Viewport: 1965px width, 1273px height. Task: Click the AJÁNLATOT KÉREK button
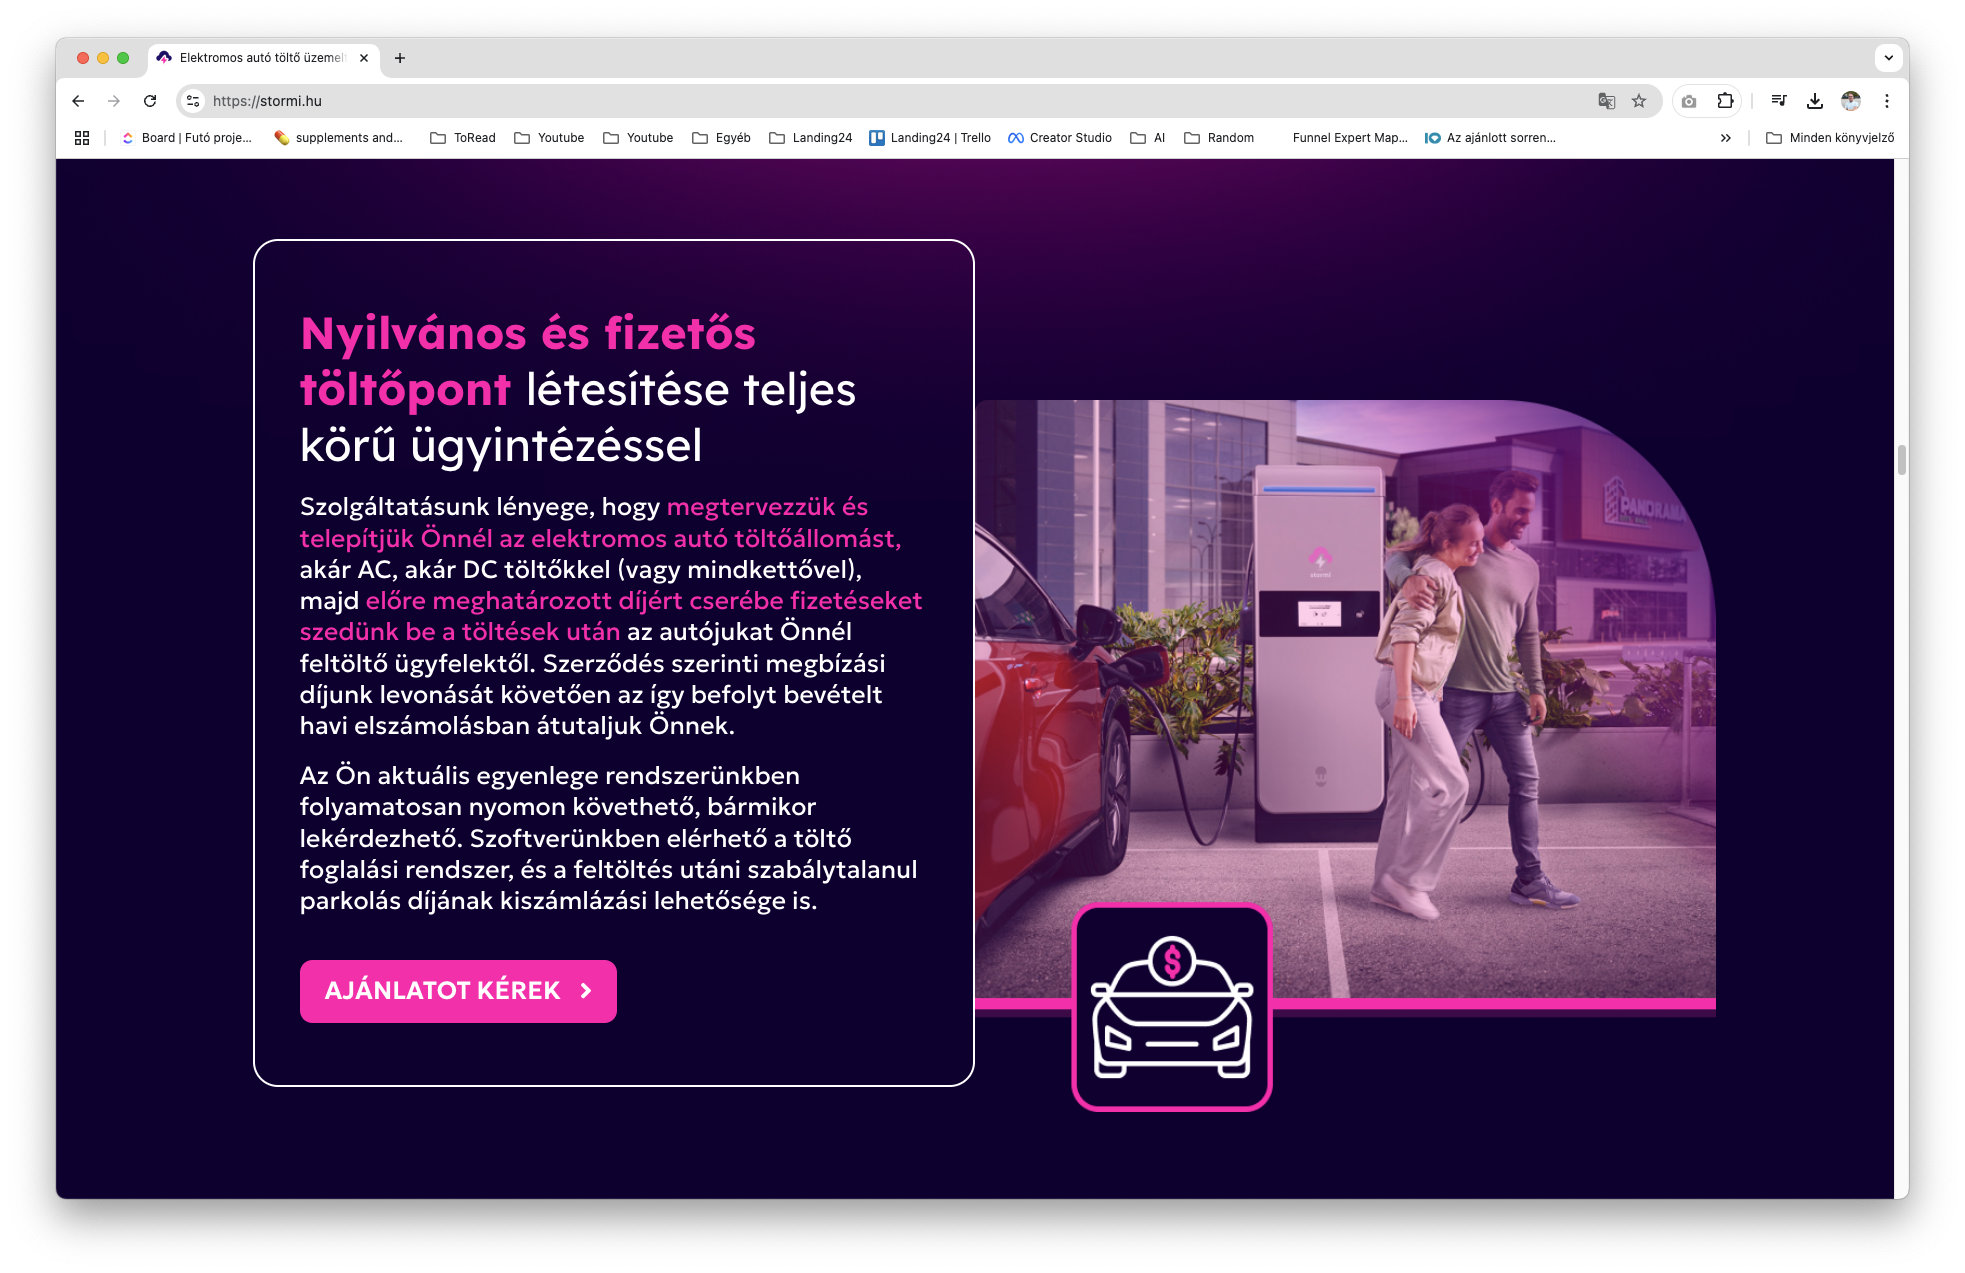point(458,991)
